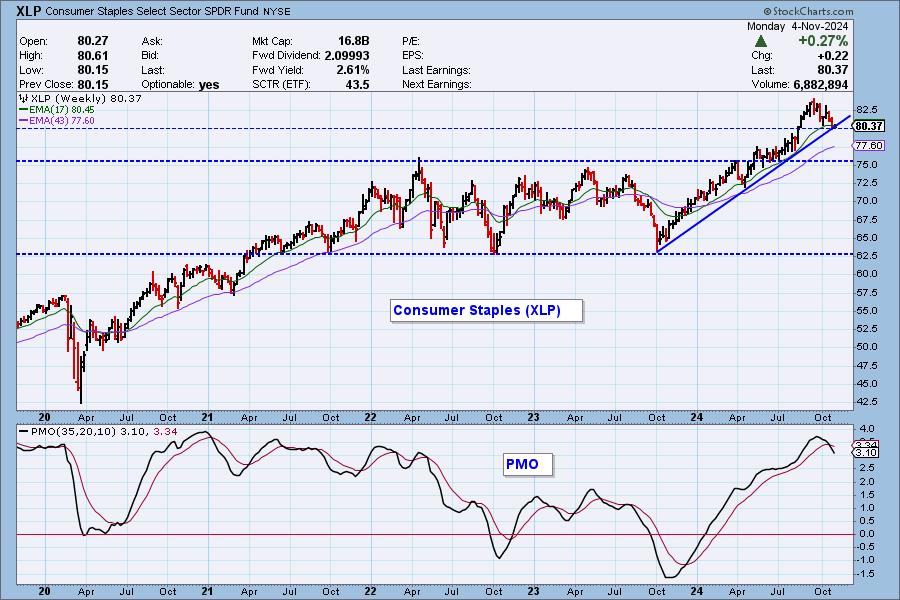Viewport: 900px width, 600px height.
Task: Click the XLP ticker symbol title
Action: point(29,11)
